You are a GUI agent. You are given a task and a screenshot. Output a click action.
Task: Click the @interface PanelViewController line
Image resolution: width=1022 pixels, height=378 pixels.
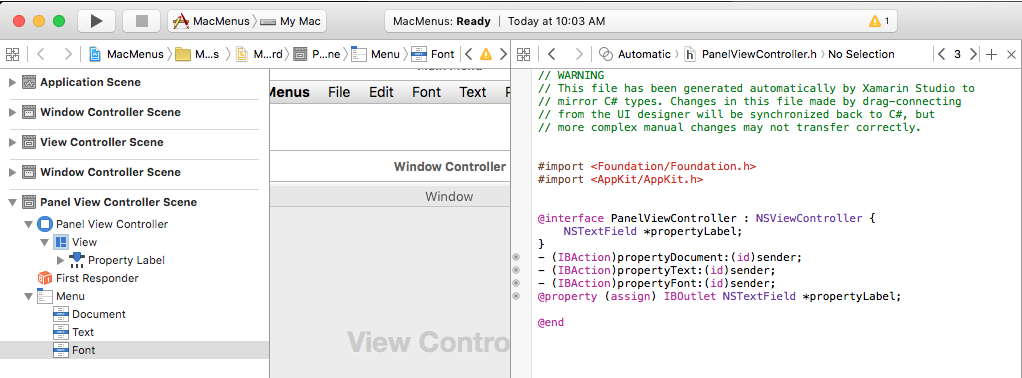[x=707, y=218]
